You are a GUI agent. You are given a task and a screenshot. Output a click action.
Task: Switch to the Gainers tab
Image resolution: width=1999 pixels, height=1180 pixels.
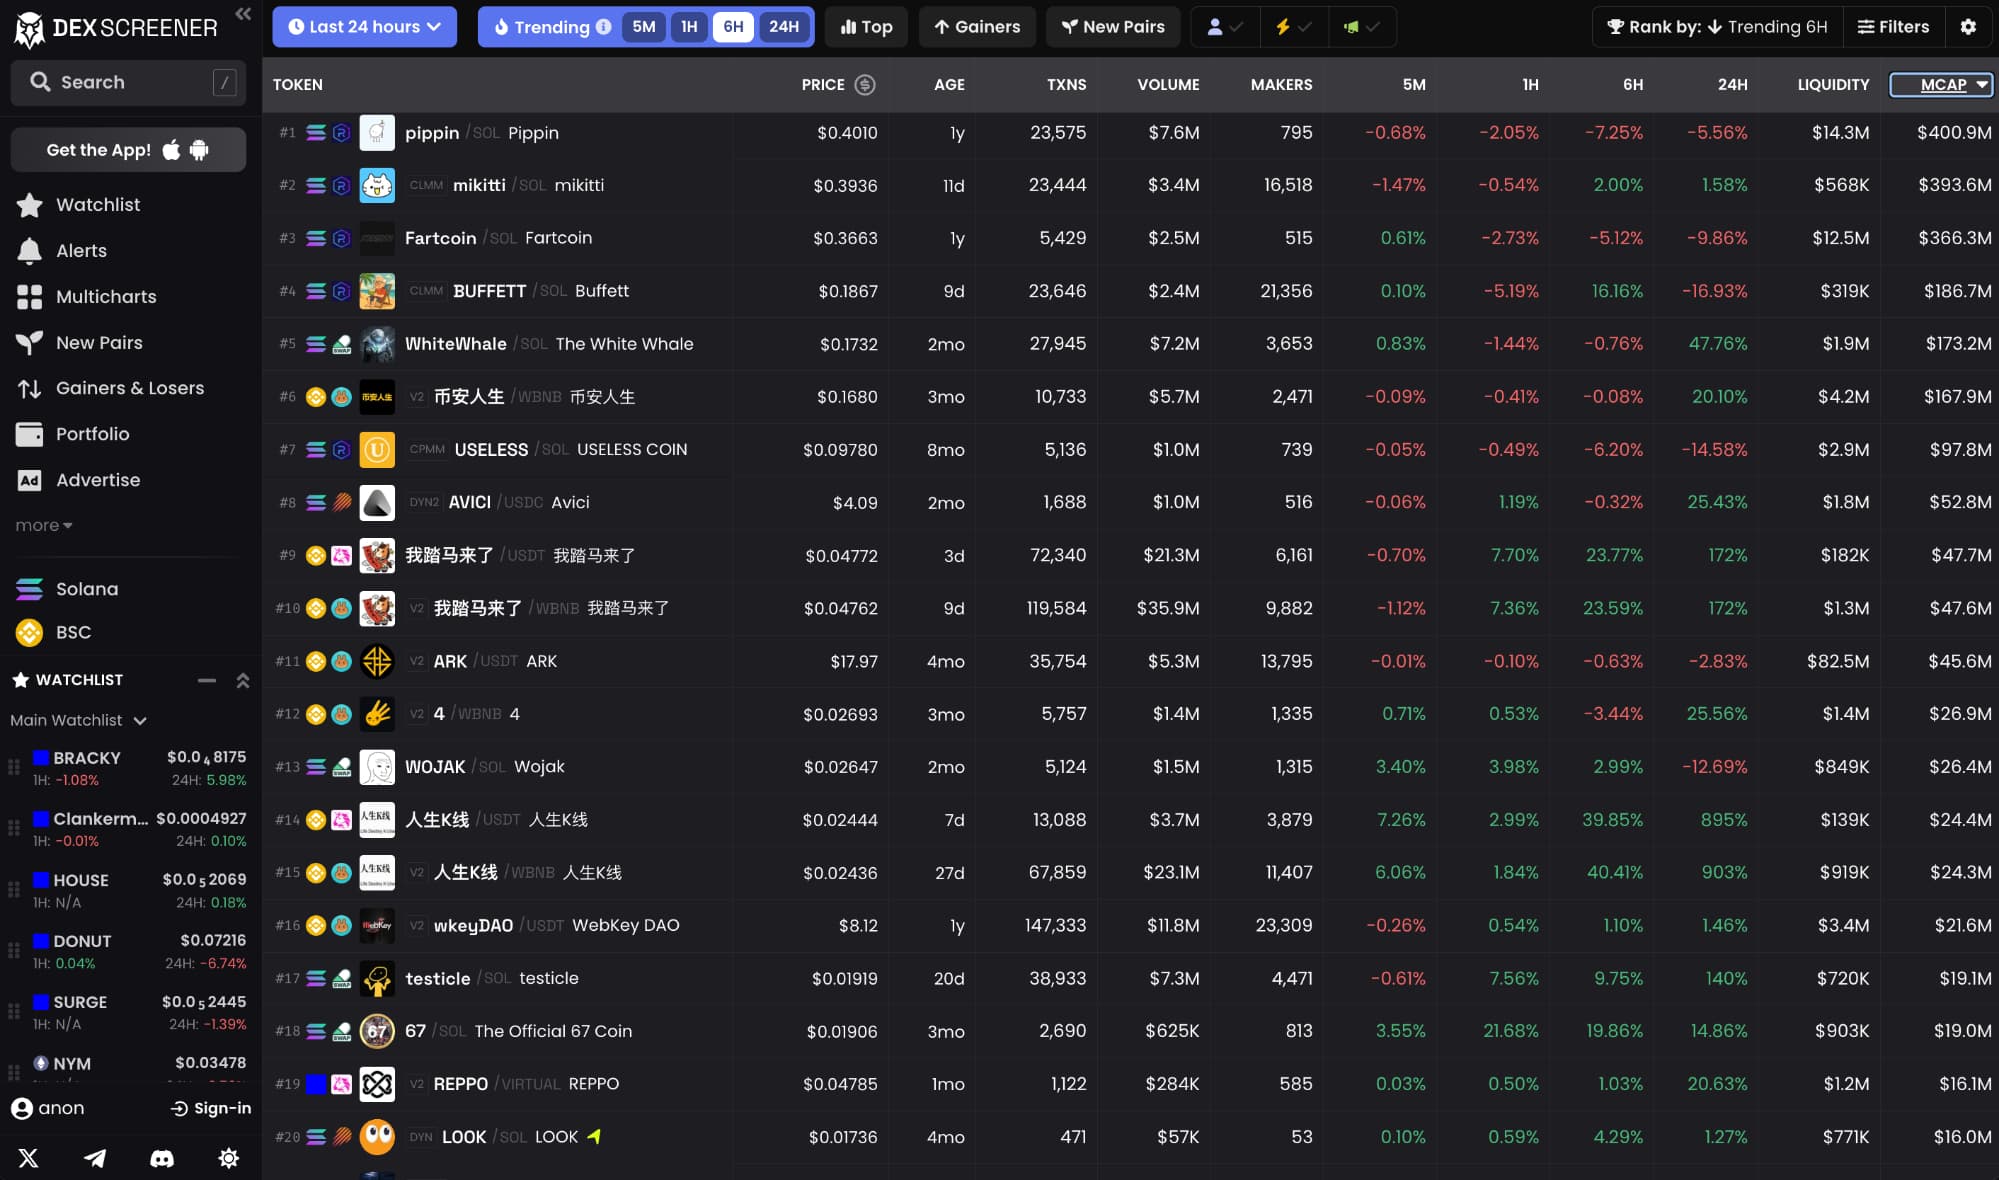click(976, 27)
